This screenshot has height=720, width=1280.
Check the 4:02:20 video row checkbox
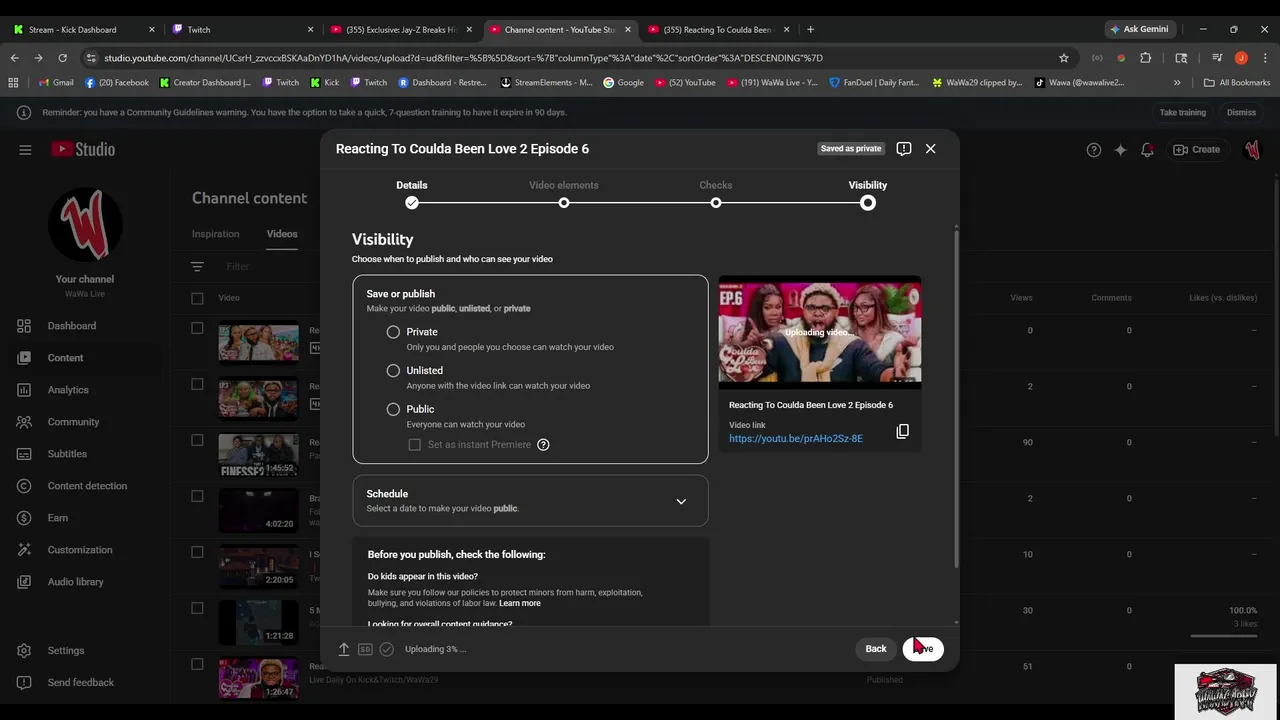tap(197, 496)
